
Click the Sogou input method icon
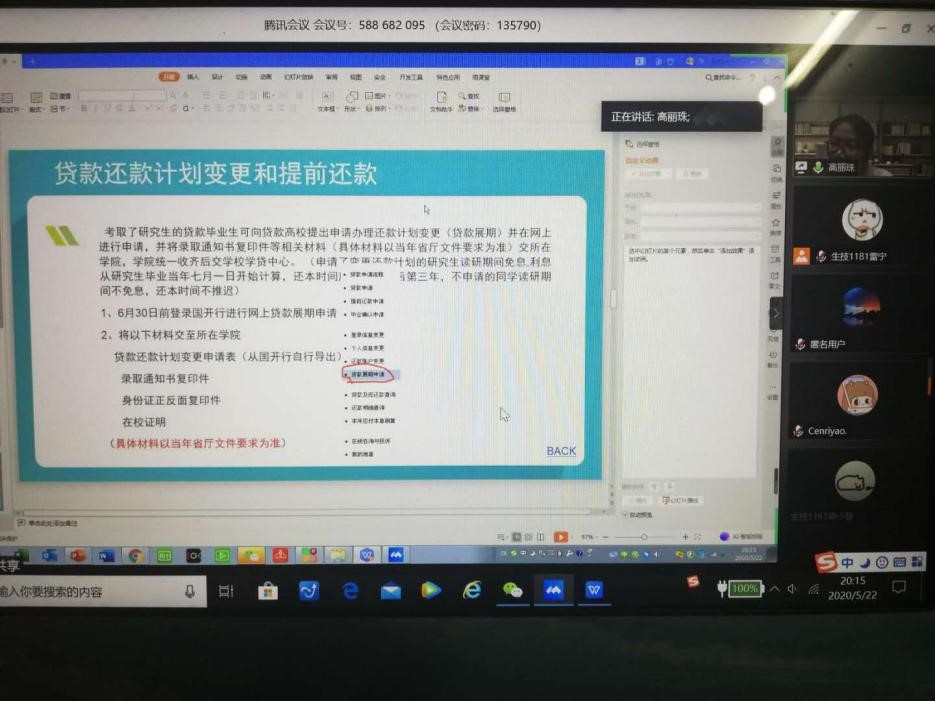(x=825, y=563)
